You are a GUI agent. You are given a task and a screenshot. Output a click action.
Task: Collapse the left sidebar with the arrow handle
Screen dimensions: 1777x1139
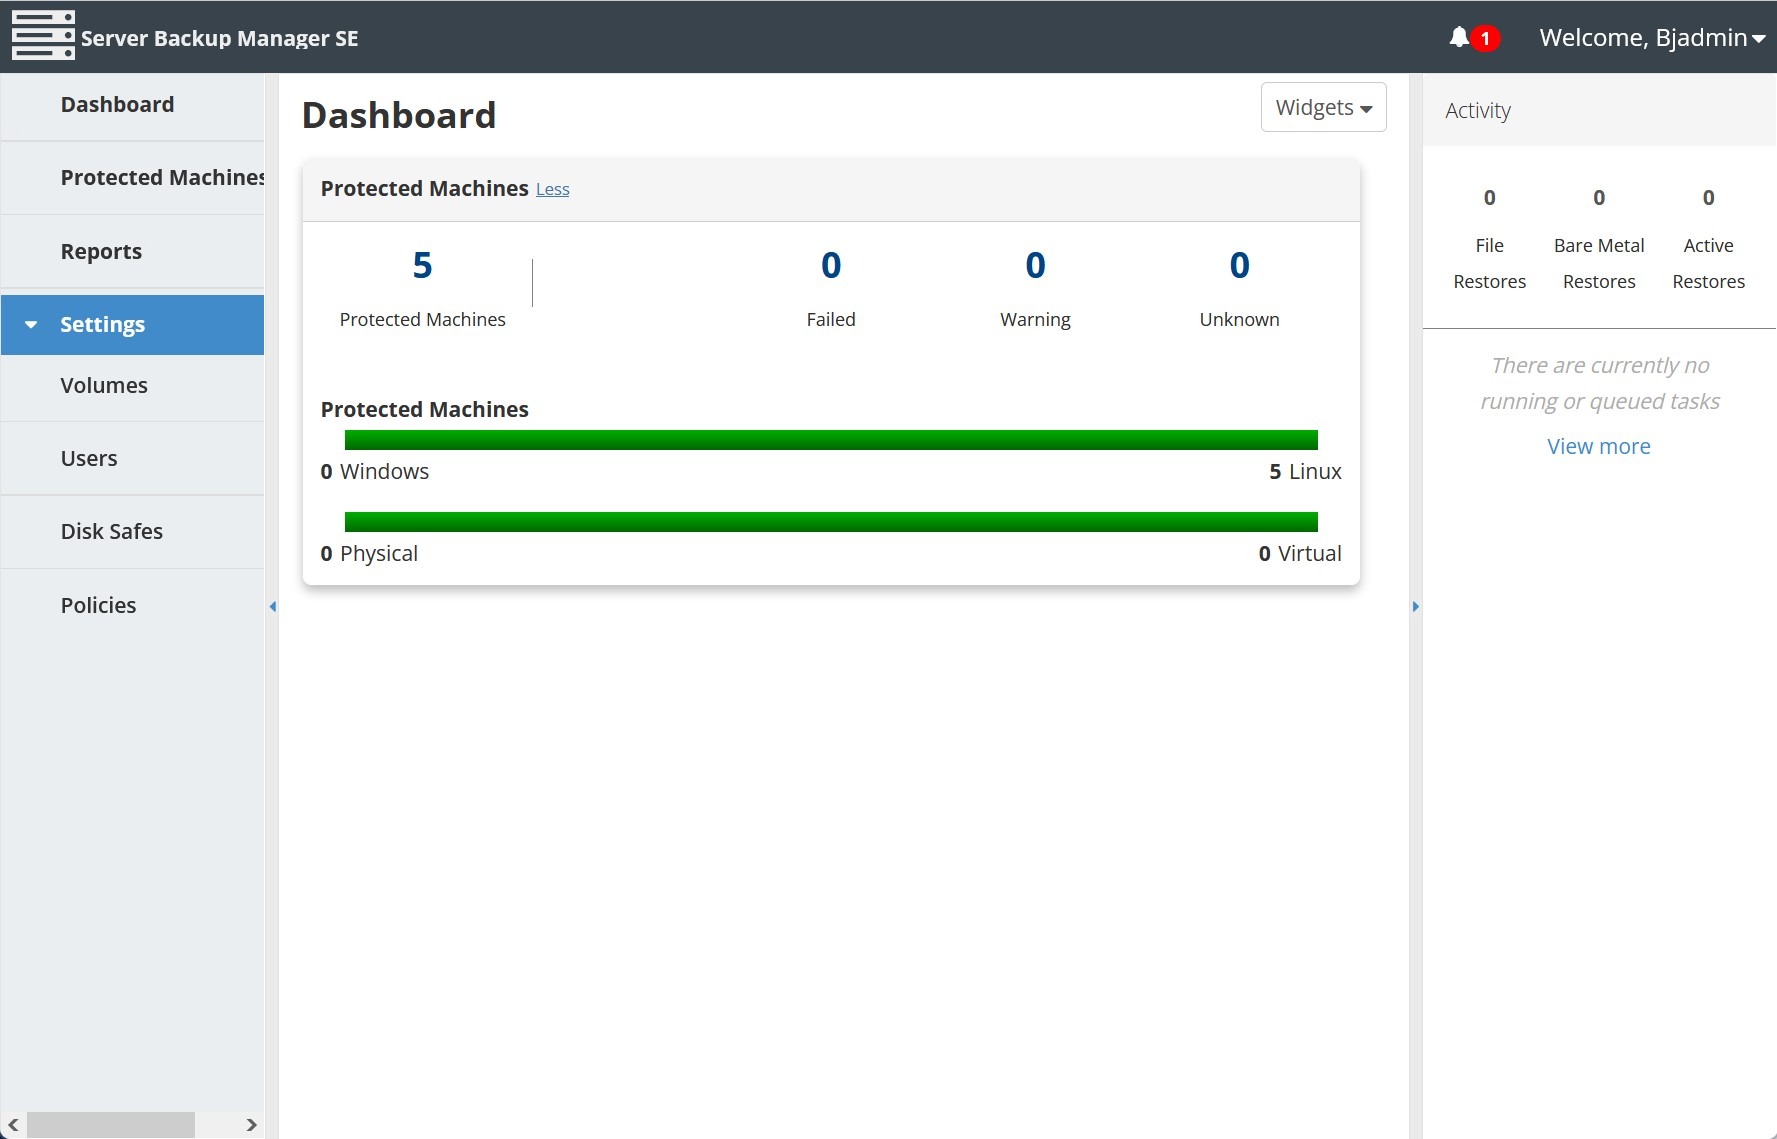[x=272, y=606]
